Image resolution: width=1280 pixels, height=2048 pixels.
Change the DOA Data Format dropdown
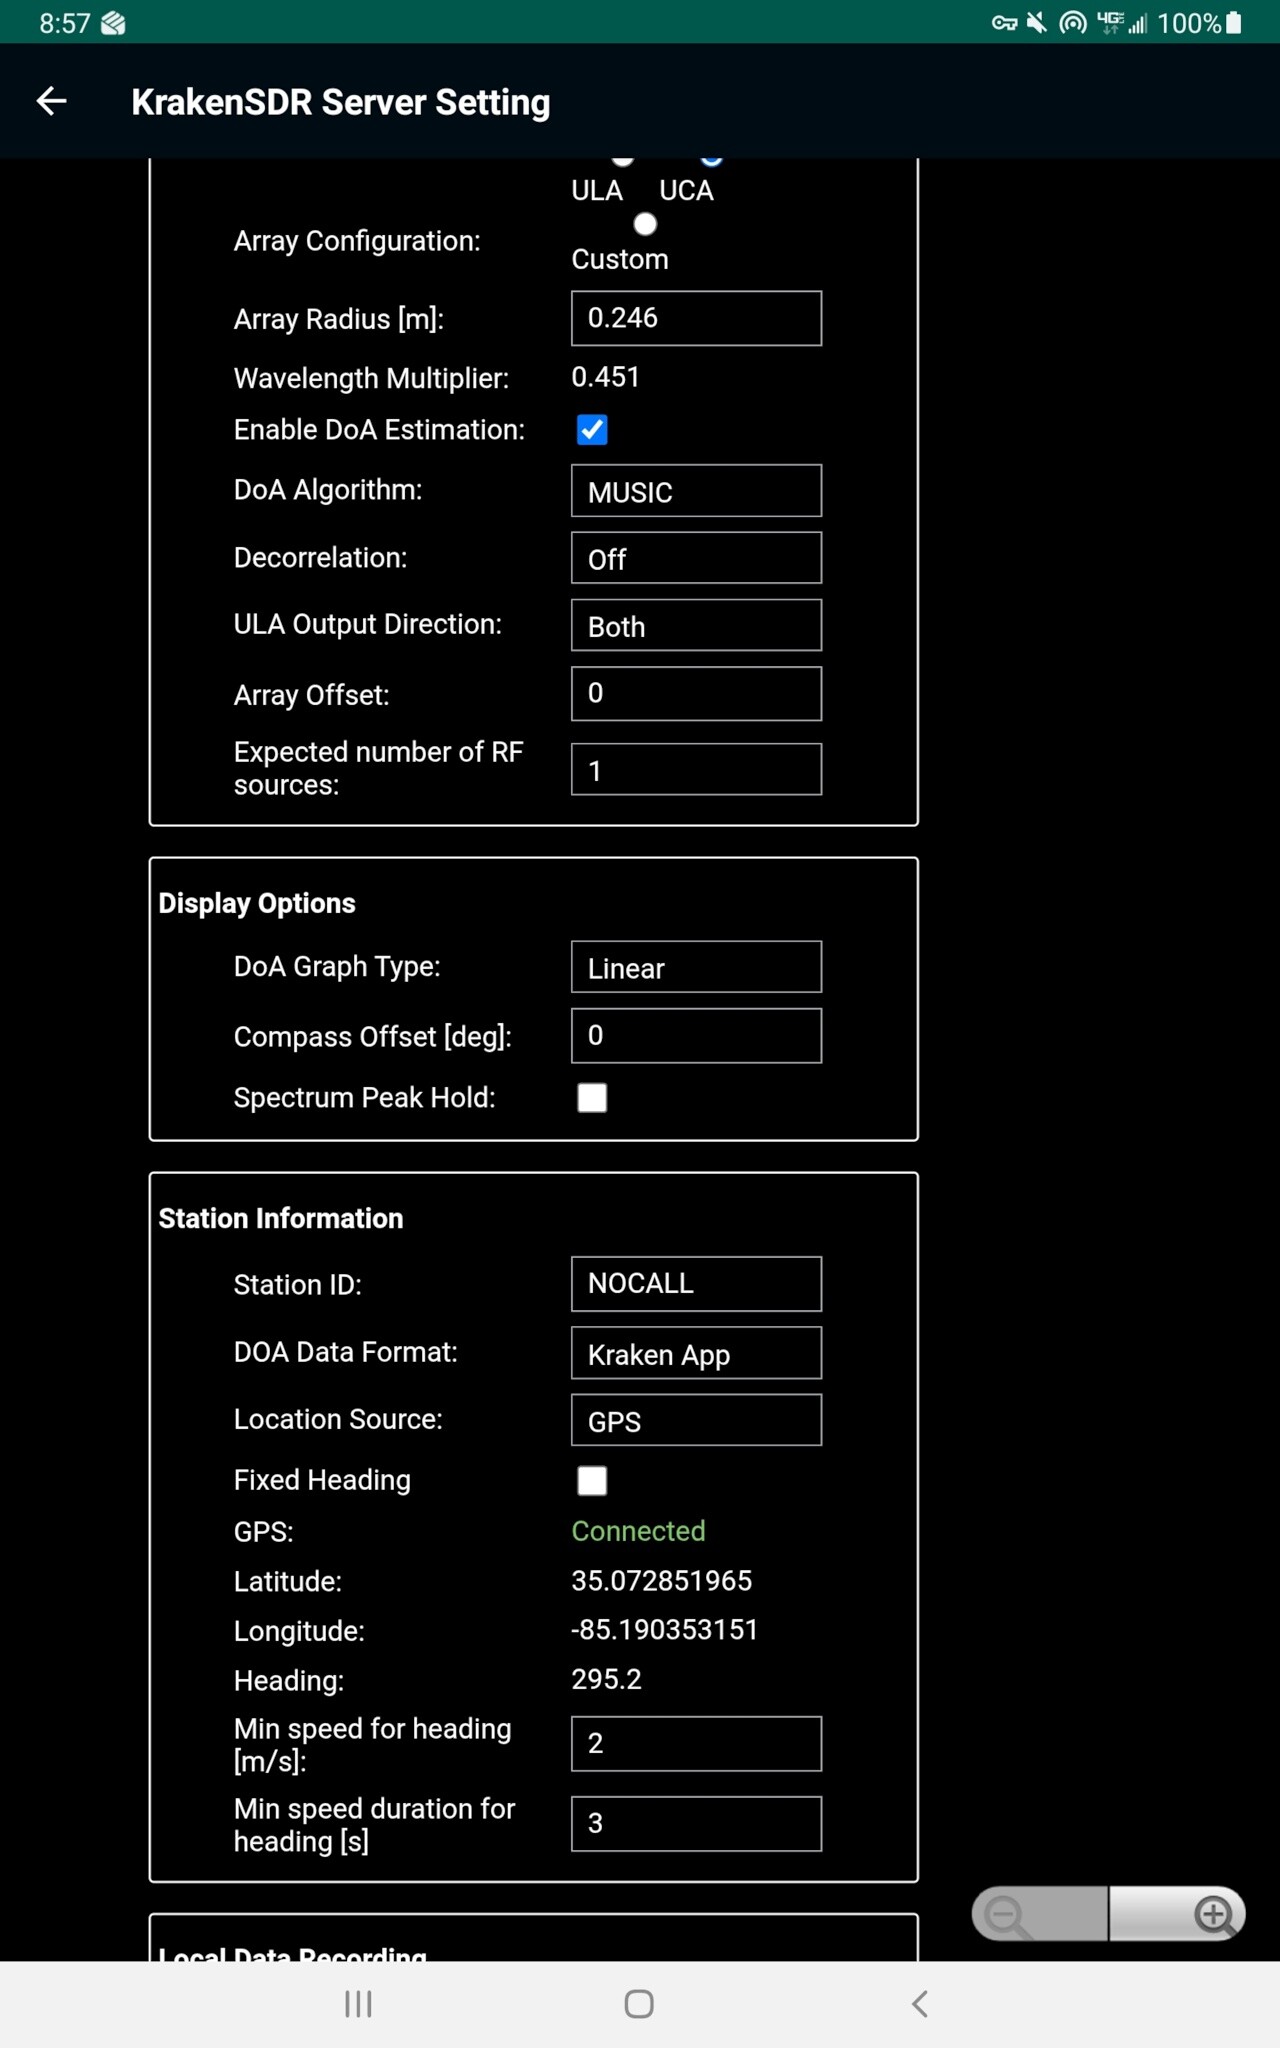point(696,1353)
